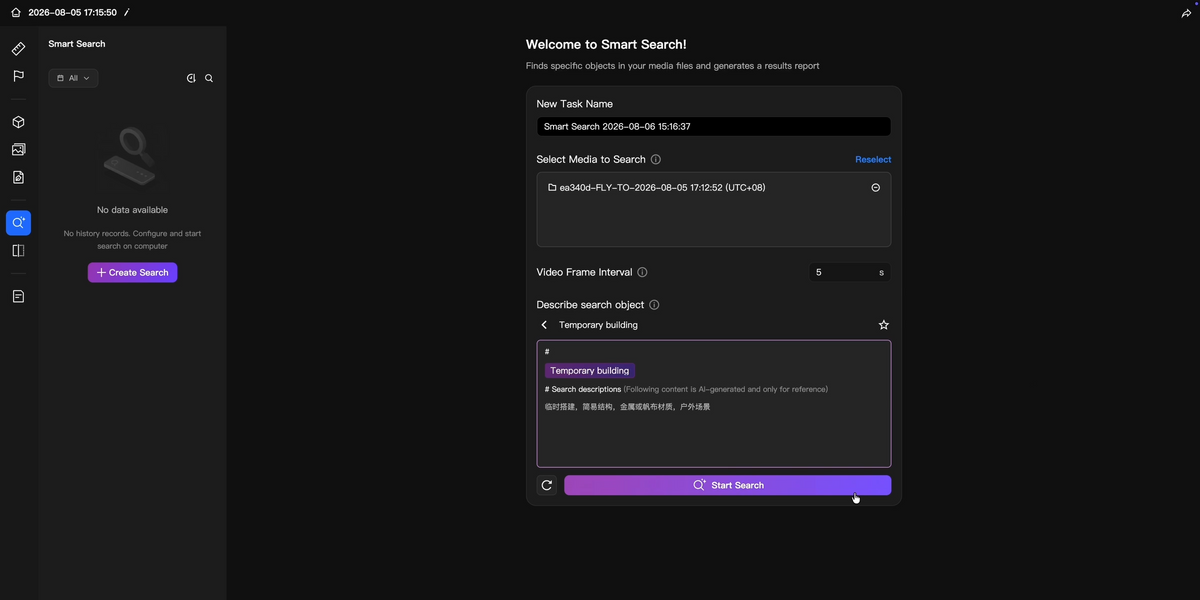
Task: Click the Welcome to Smart Search heading
Action: (606, 44)
